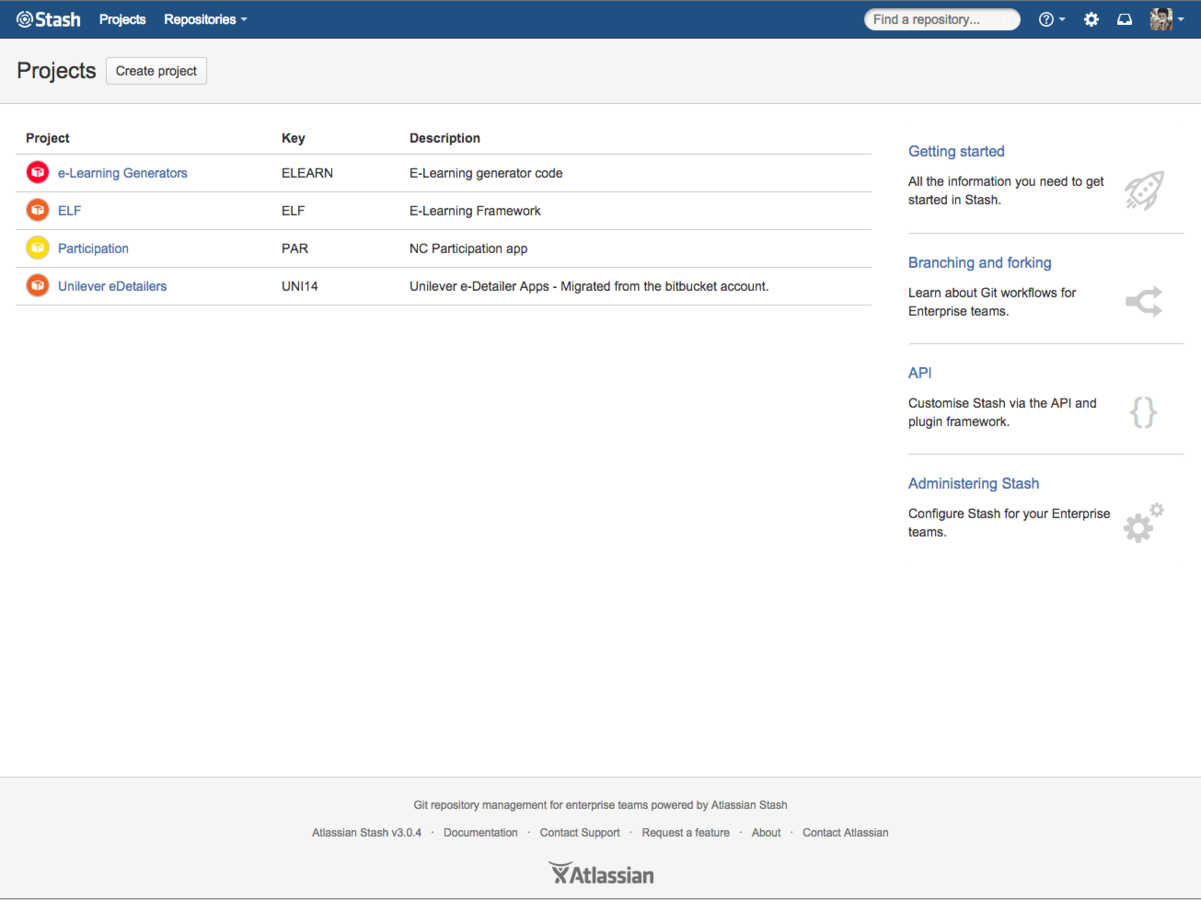Select the PAR key cell
The height and width of the screenshot is (900, 1201).
pyautogui.click(x=295, y=248)
